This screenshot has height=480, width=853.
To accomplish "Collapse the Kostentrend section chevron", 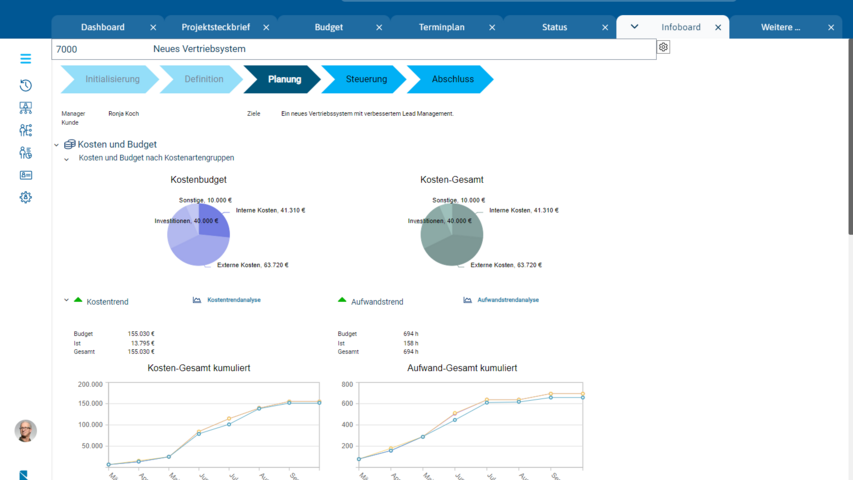I will coord(67,300).
